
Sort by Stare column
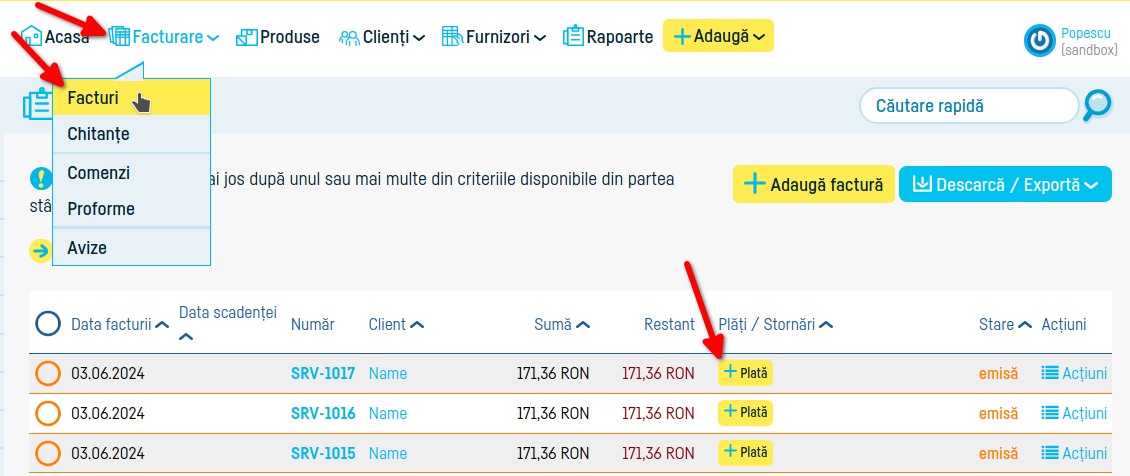tap(1006, 325)
